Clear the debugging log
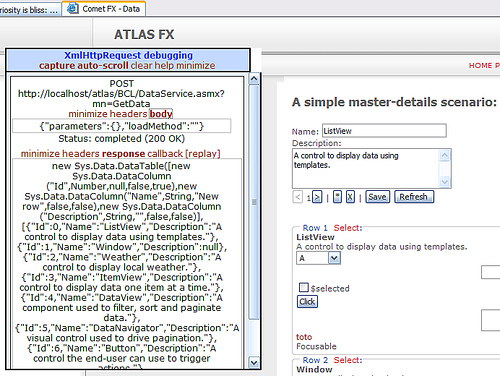The height and width of the screenshot is (376, 500). [x=141, y=65]
